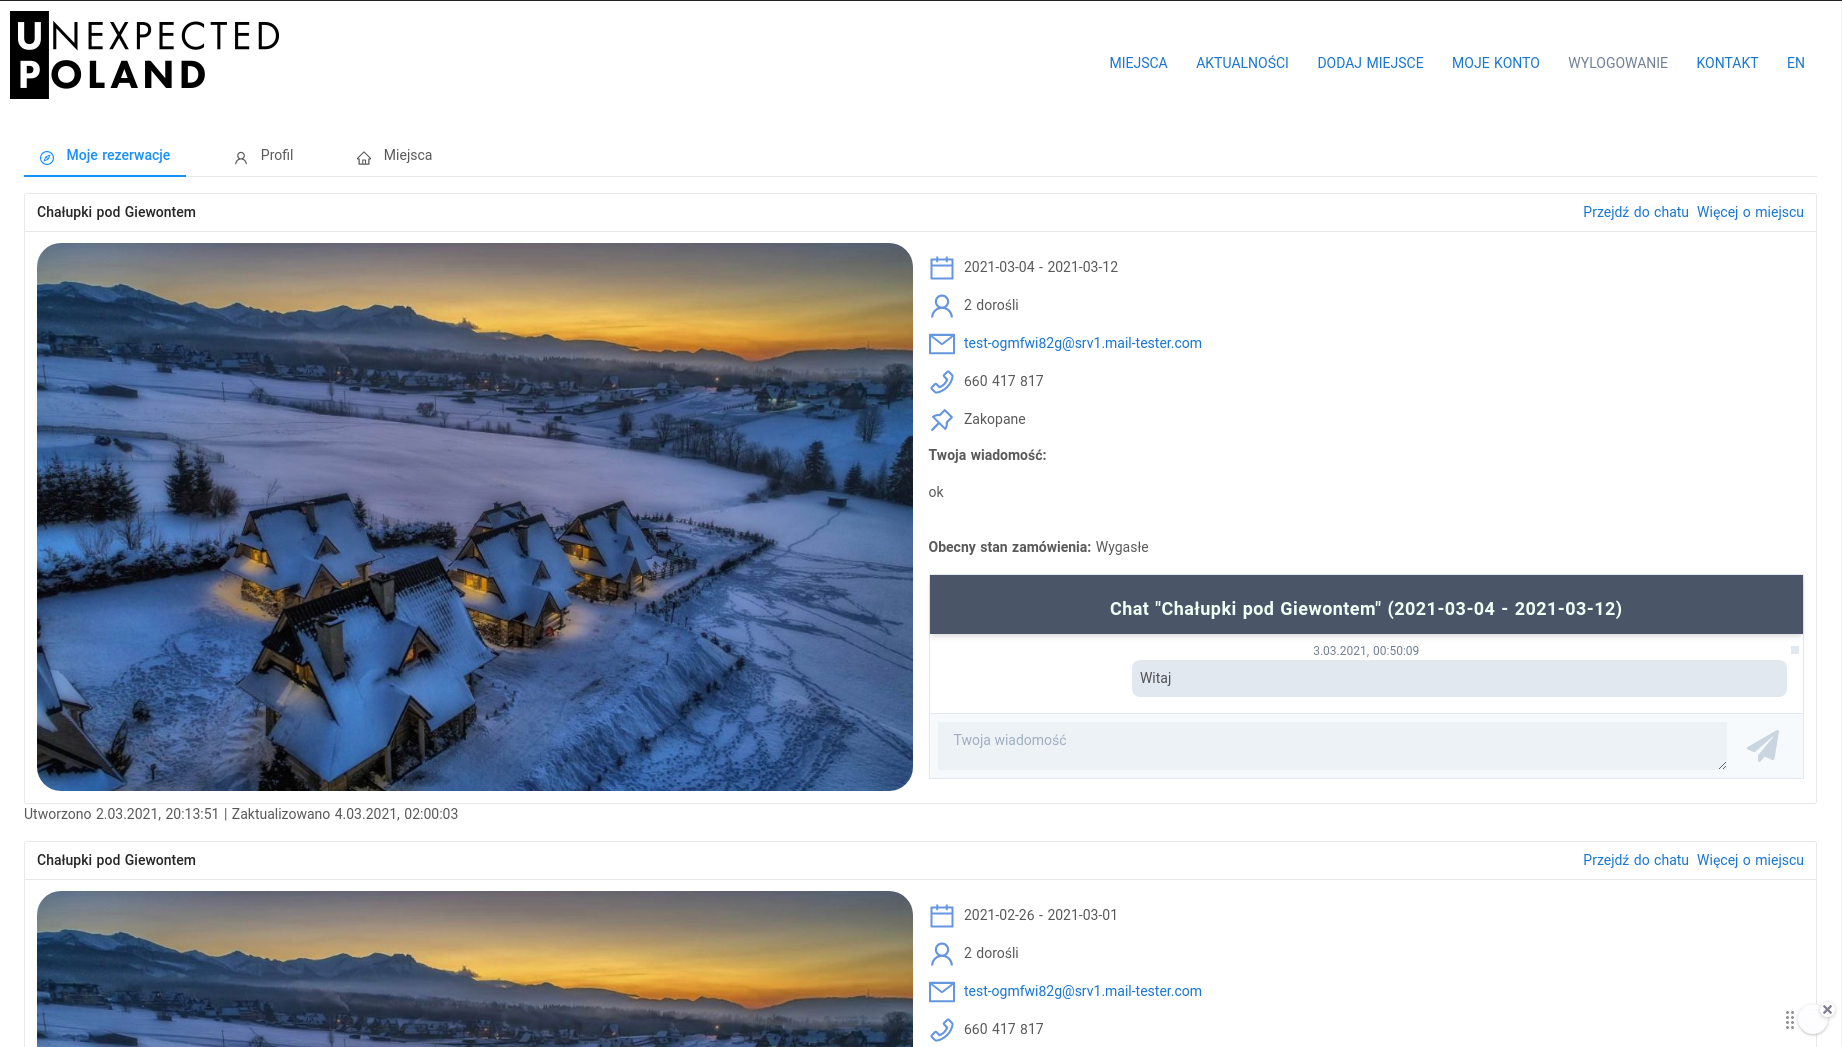Open the Moje rezerwacje tab
This screenshot has height=1047, width=1842.
point(105,156)
